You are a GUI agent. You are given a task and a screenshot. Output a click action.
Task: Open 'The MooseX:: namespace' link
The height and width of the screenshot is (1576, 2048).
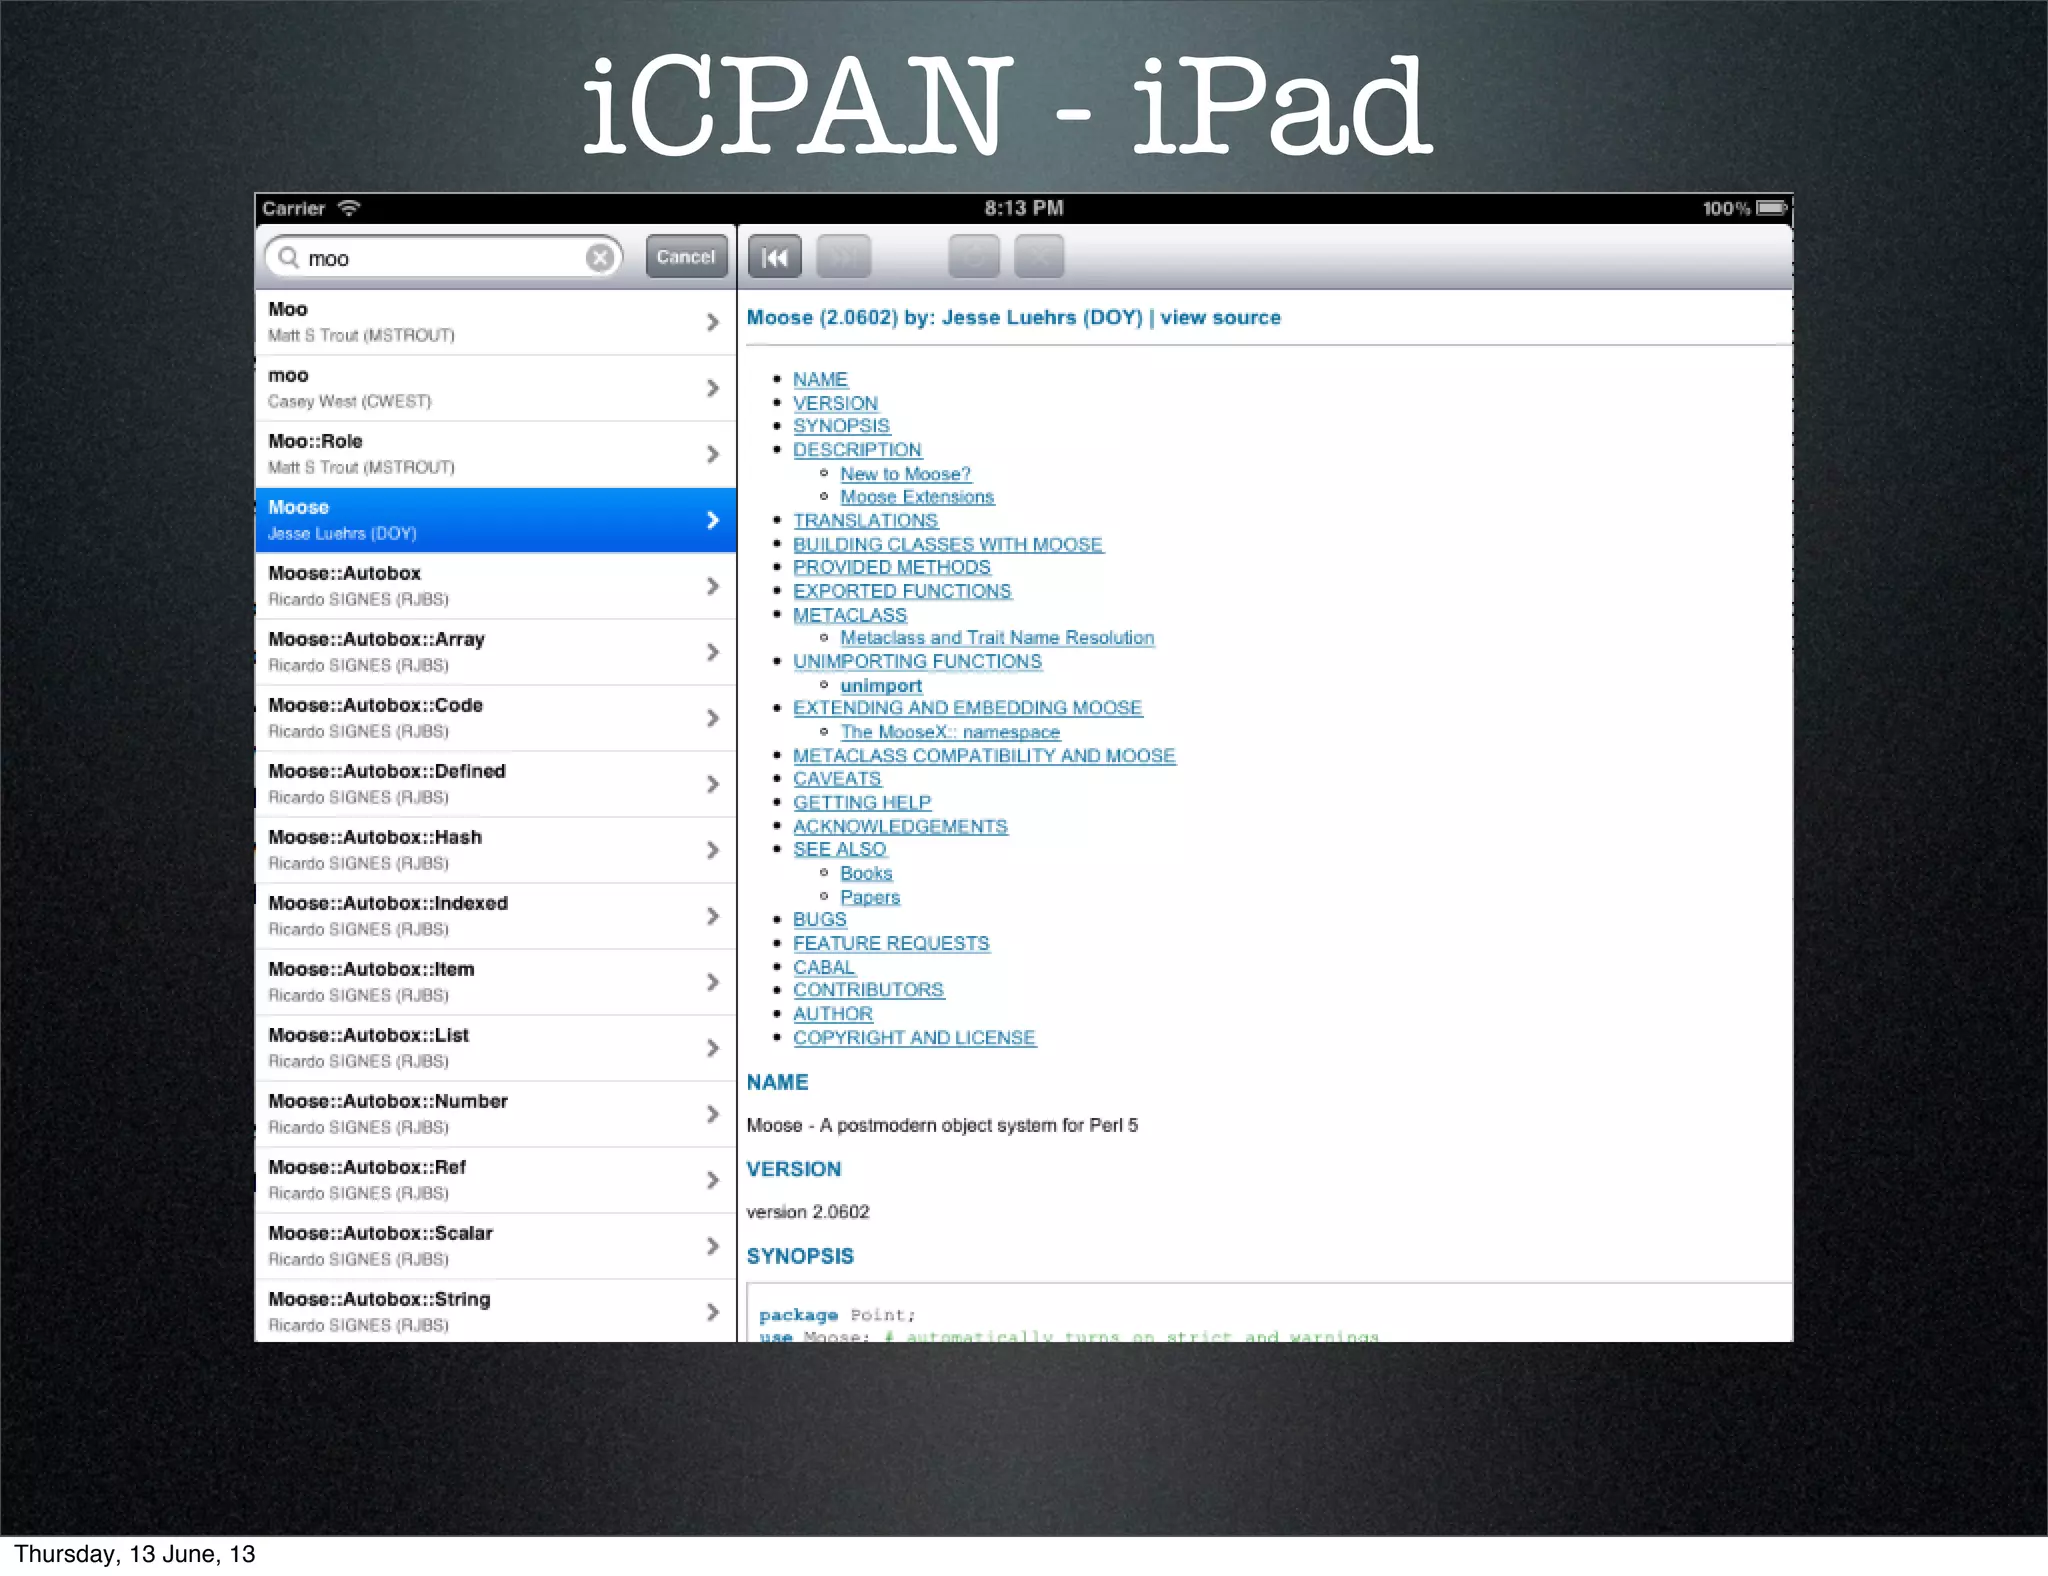coord(950,732)
